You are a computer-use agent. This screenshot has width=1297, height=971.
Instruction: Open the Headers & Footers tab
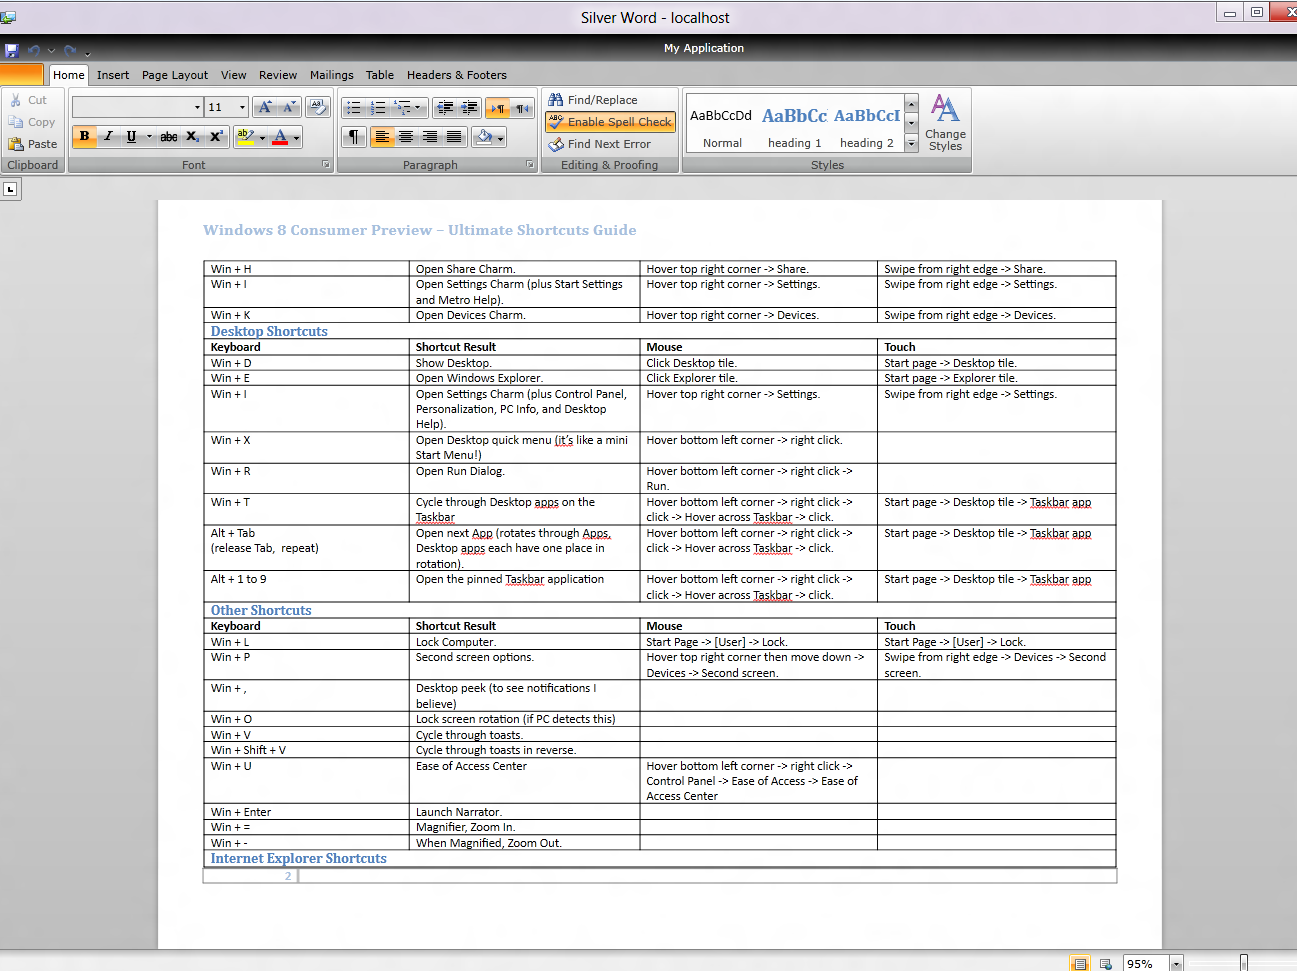tap(457, 75)
